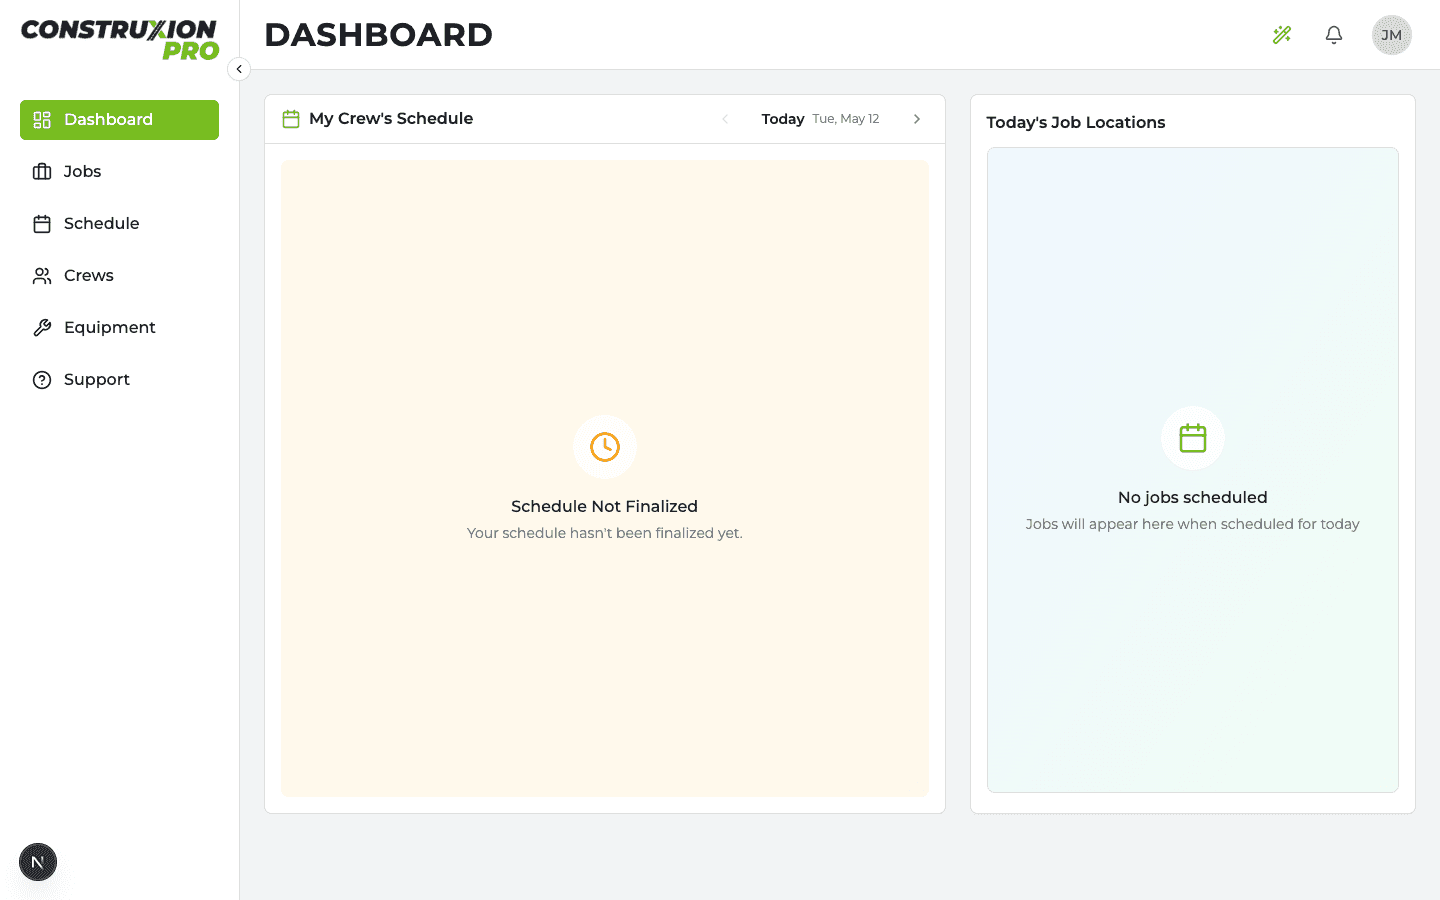This screenshot has height=900, width=1440.
Task: Go to next day in crew schedule
Action: (917, 119)
